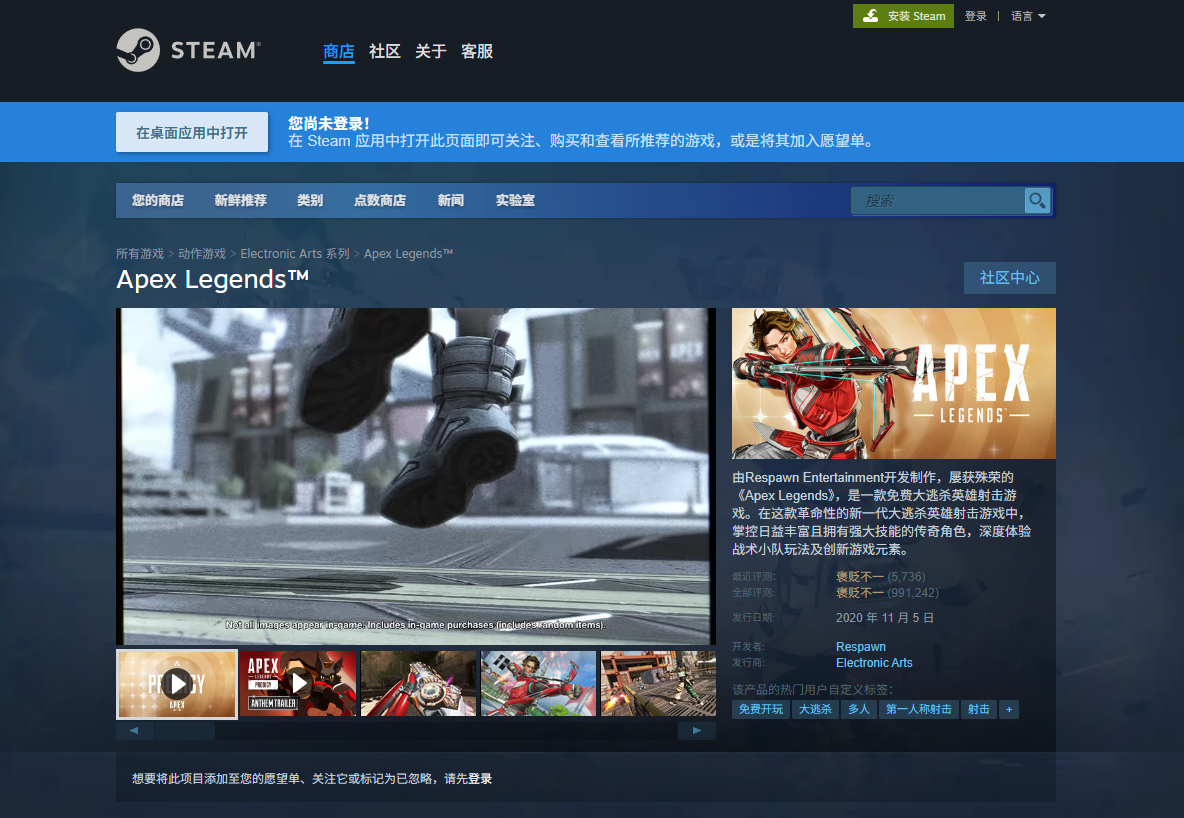Click the search magnifier icon
The width and height of the screenshot is (1184, 818).
coord(1038,201)
